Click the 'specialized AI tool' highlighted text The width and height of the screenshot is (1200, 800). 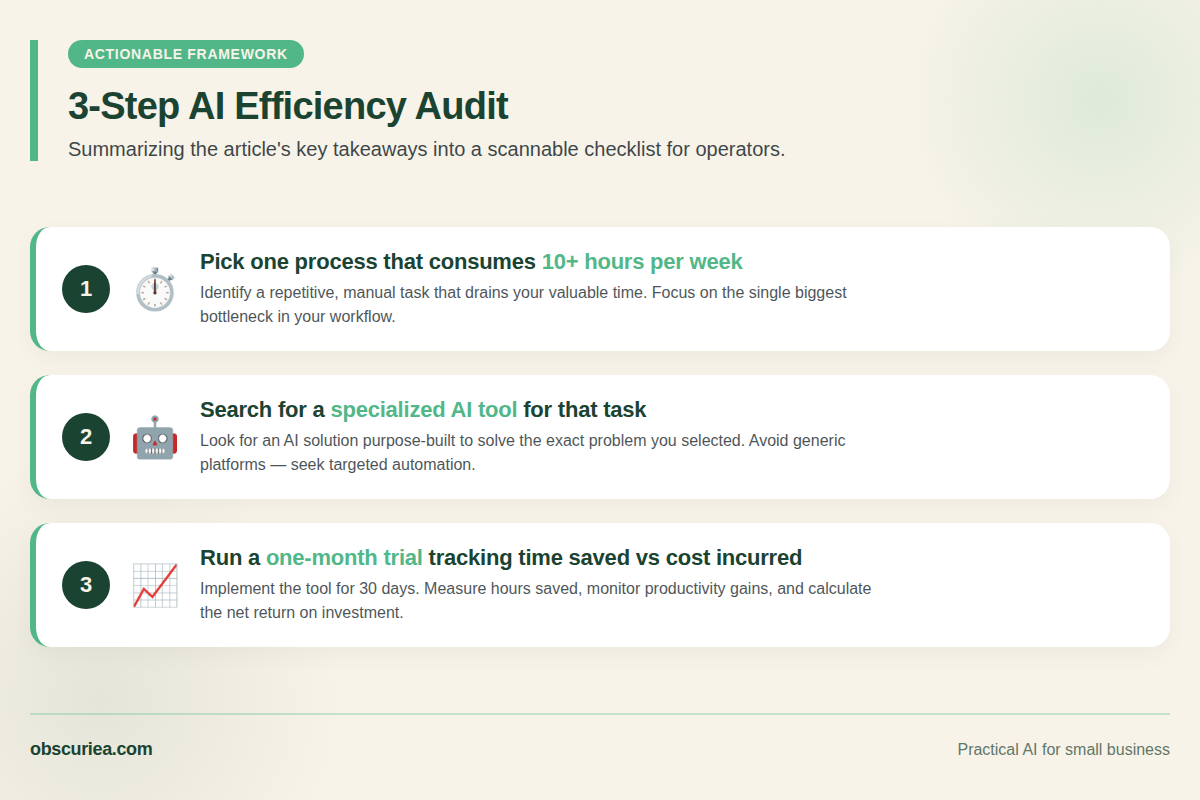point(424,410)
